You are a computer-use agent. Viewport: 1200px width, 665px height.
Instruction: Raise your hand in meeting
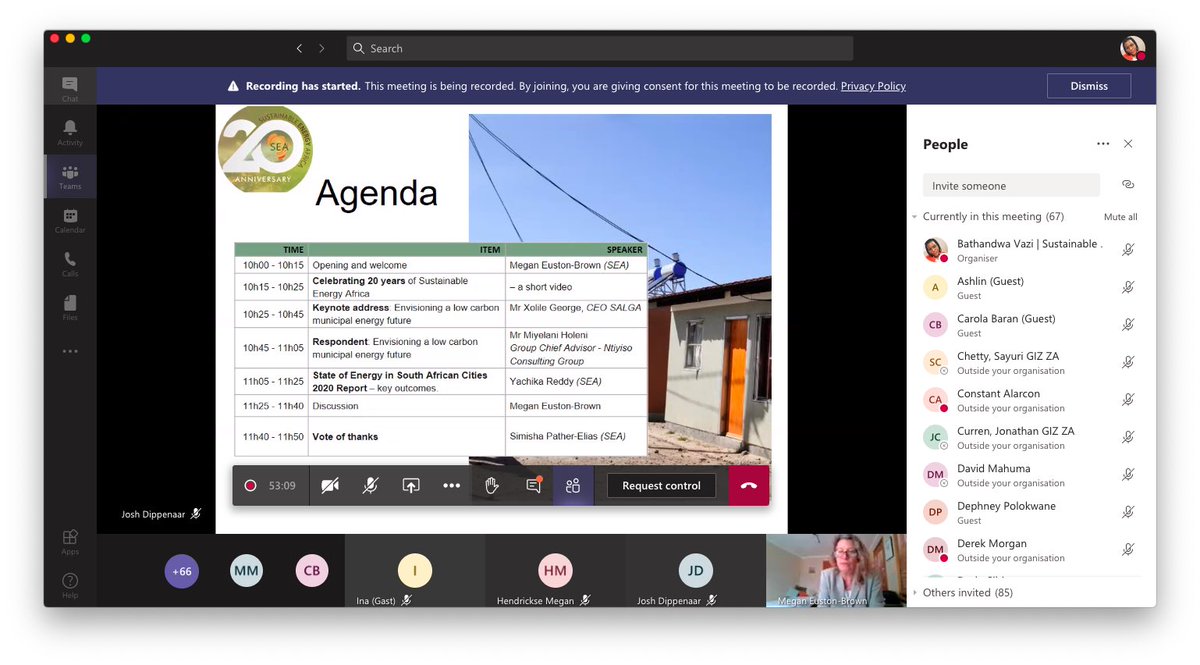coord(492,485)
